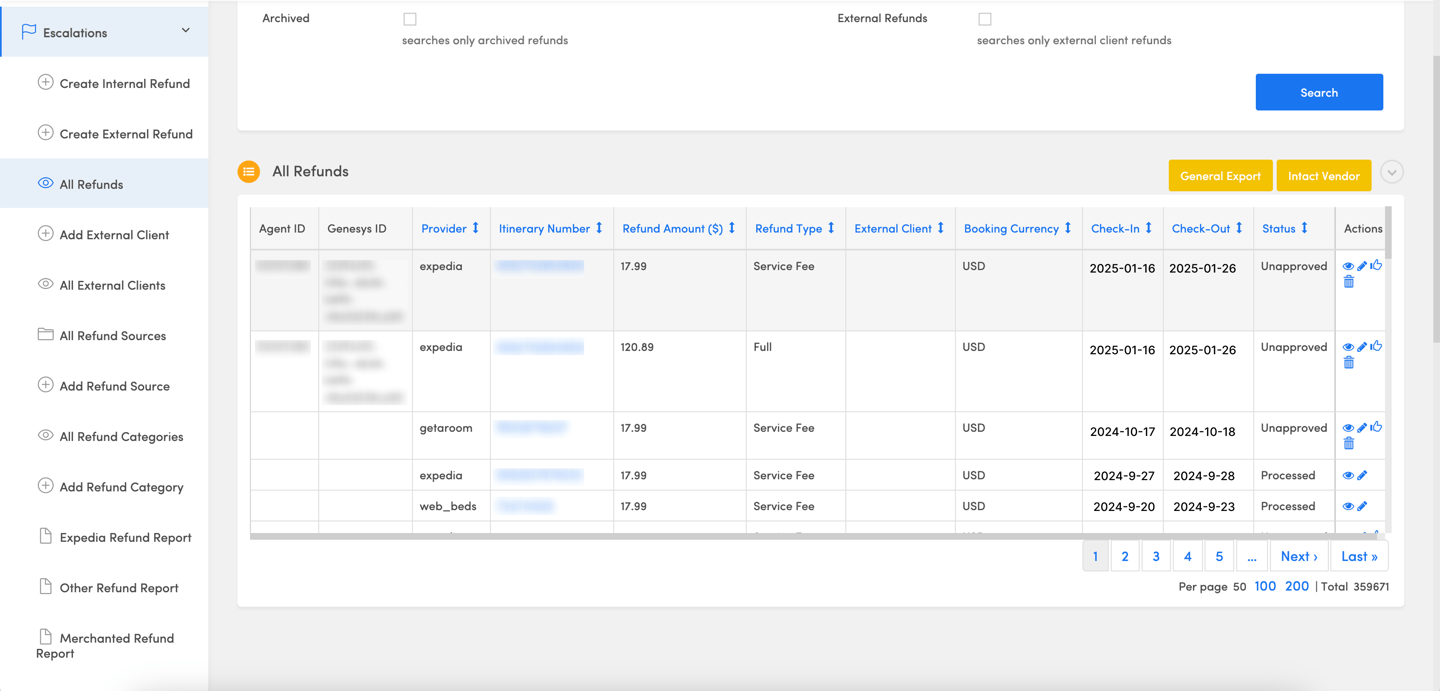Viewport: 1440px width, 691px height.
Task: View the 120.89 Full refund
Action: 1348,347
